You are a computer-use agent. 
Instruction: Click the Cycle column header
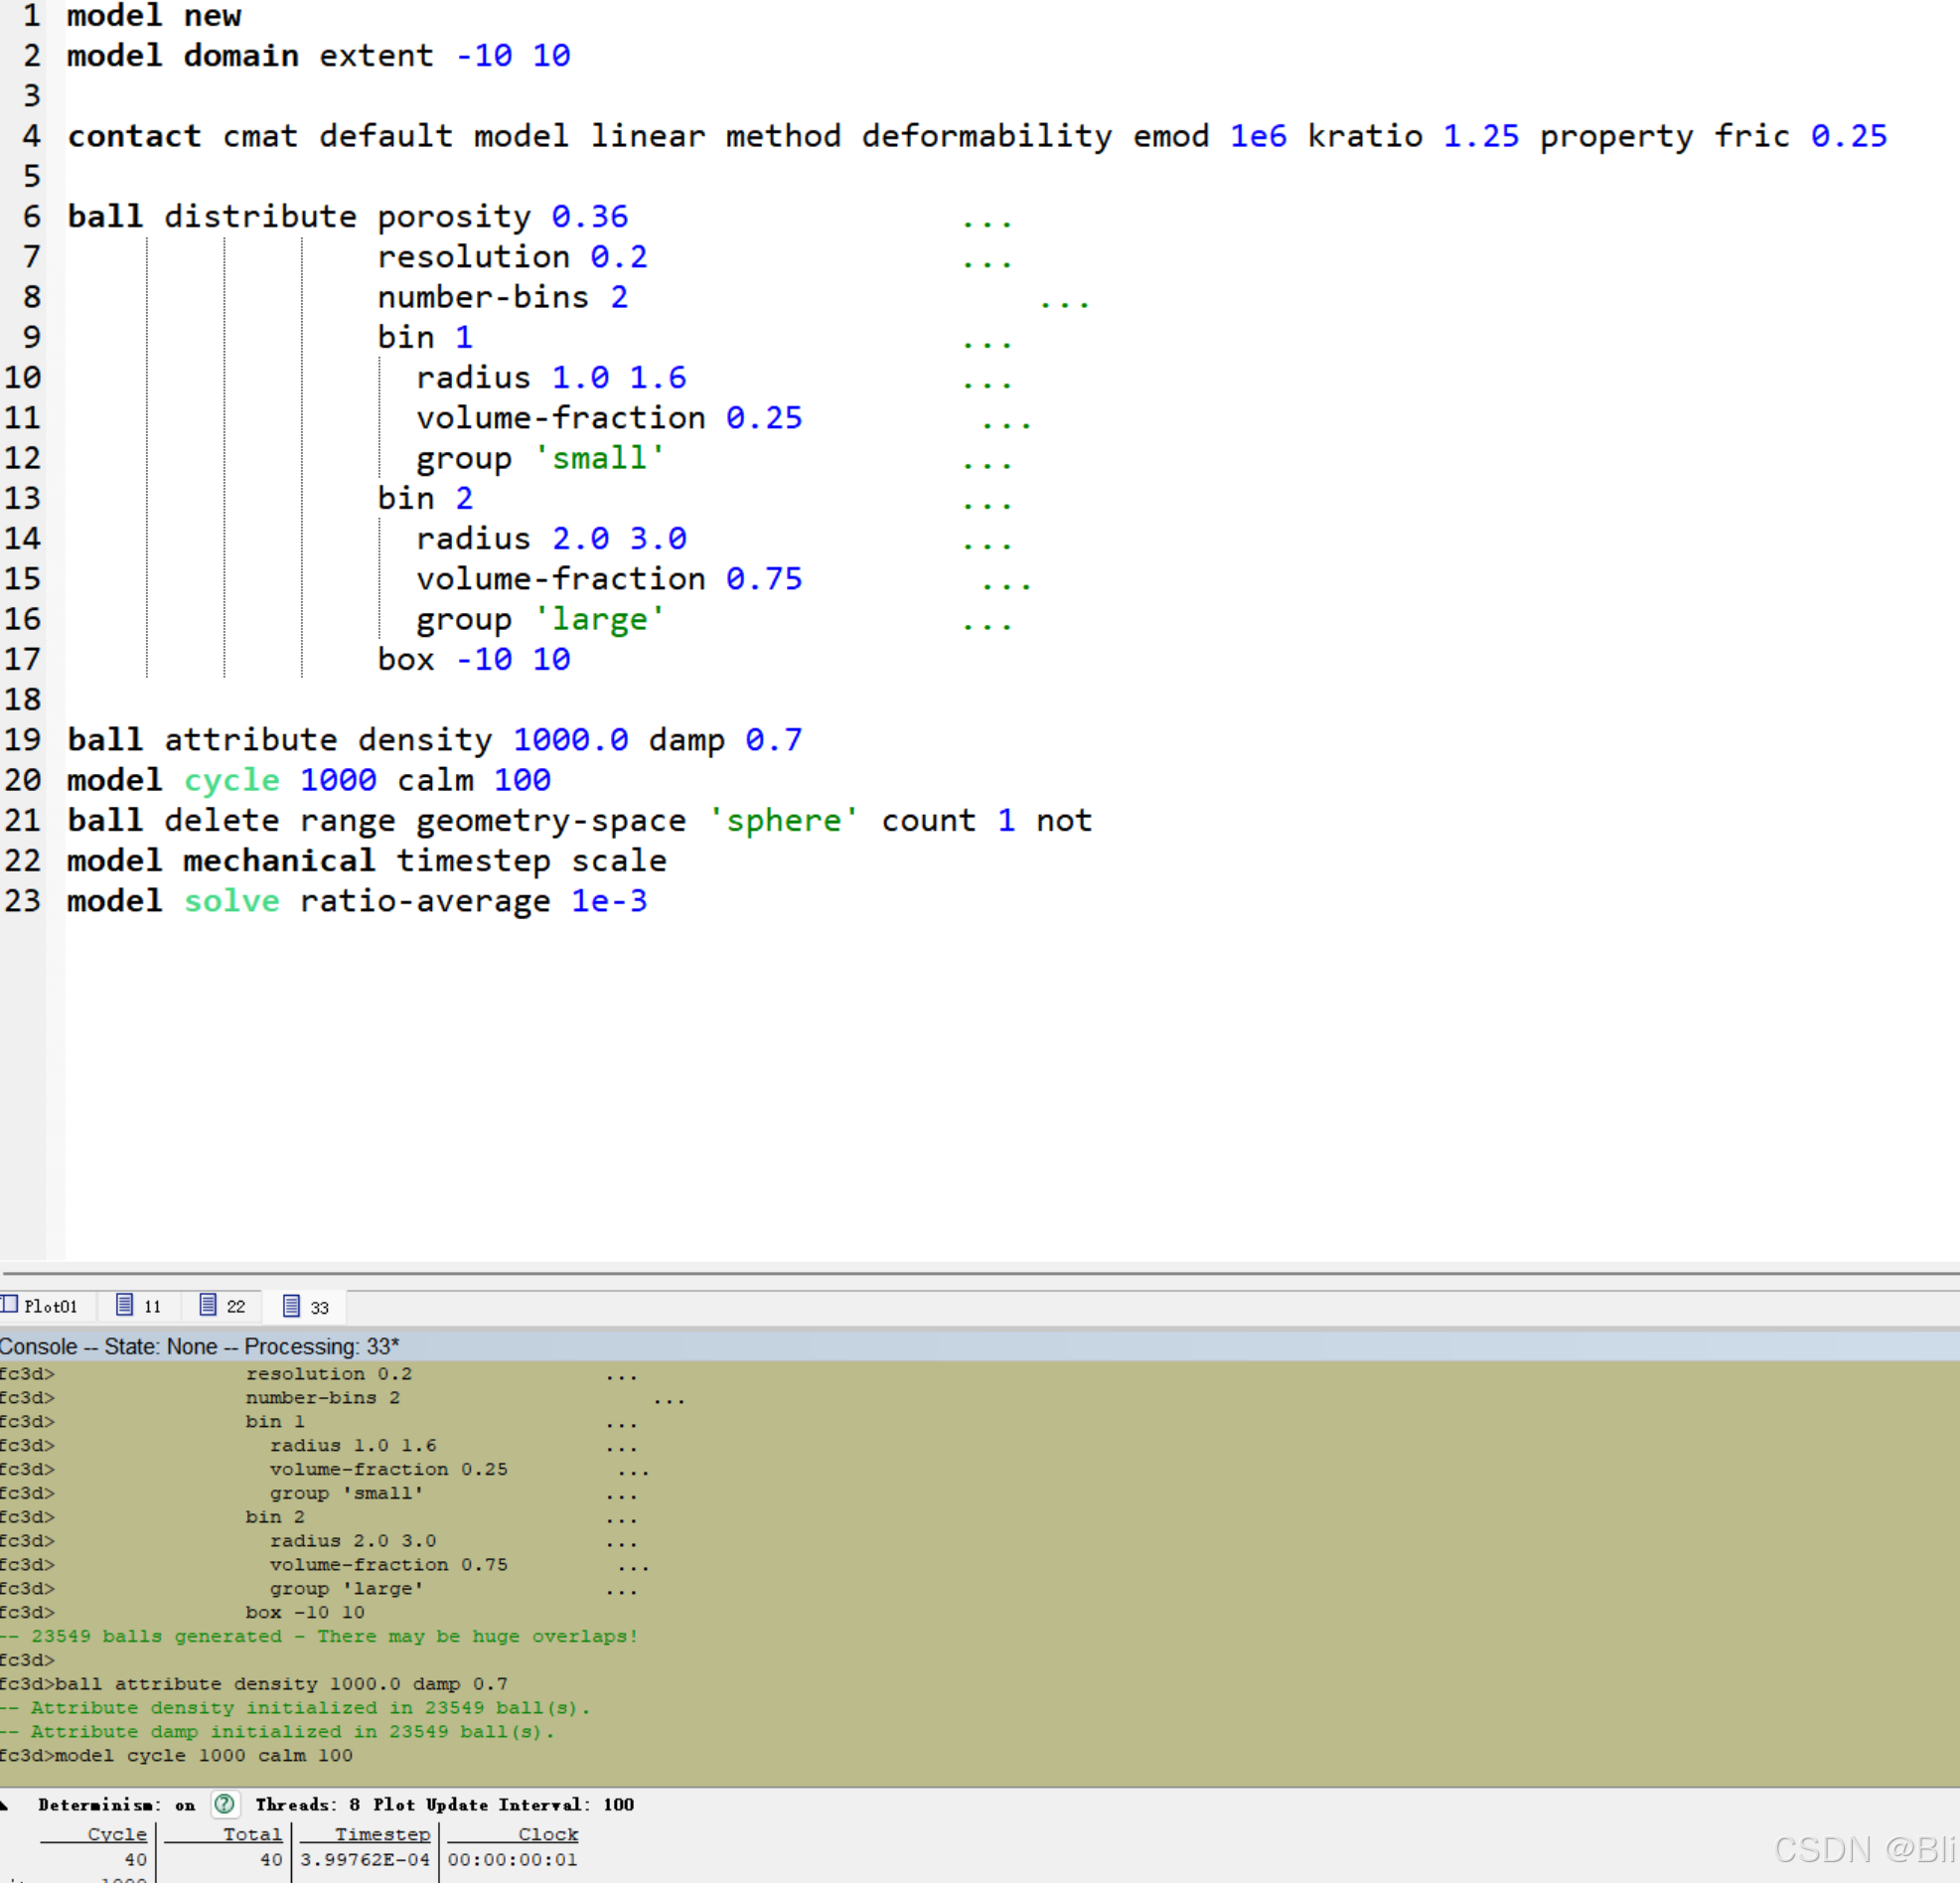(117, 1834)
